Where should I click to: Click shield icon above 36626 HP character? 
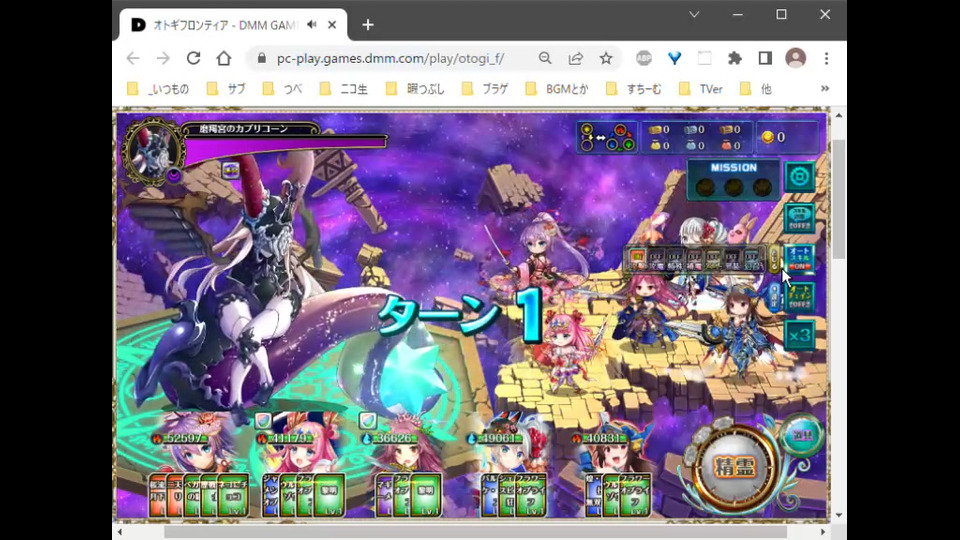coord(367,421)
